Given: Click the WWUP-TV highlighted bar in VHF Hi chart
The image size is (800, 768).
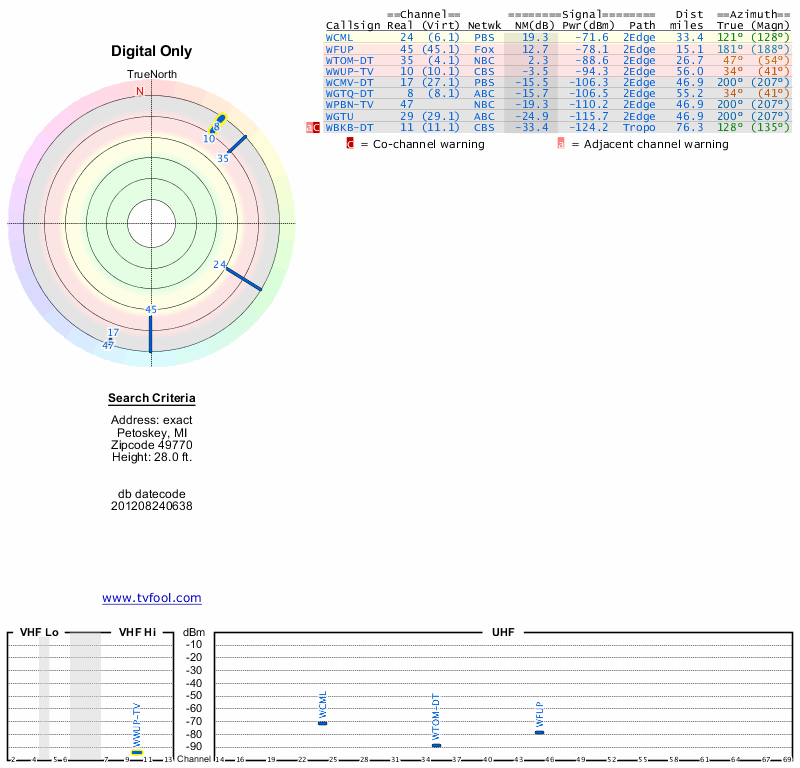Looking at the screenshot, I should click(x=137, y=751).
